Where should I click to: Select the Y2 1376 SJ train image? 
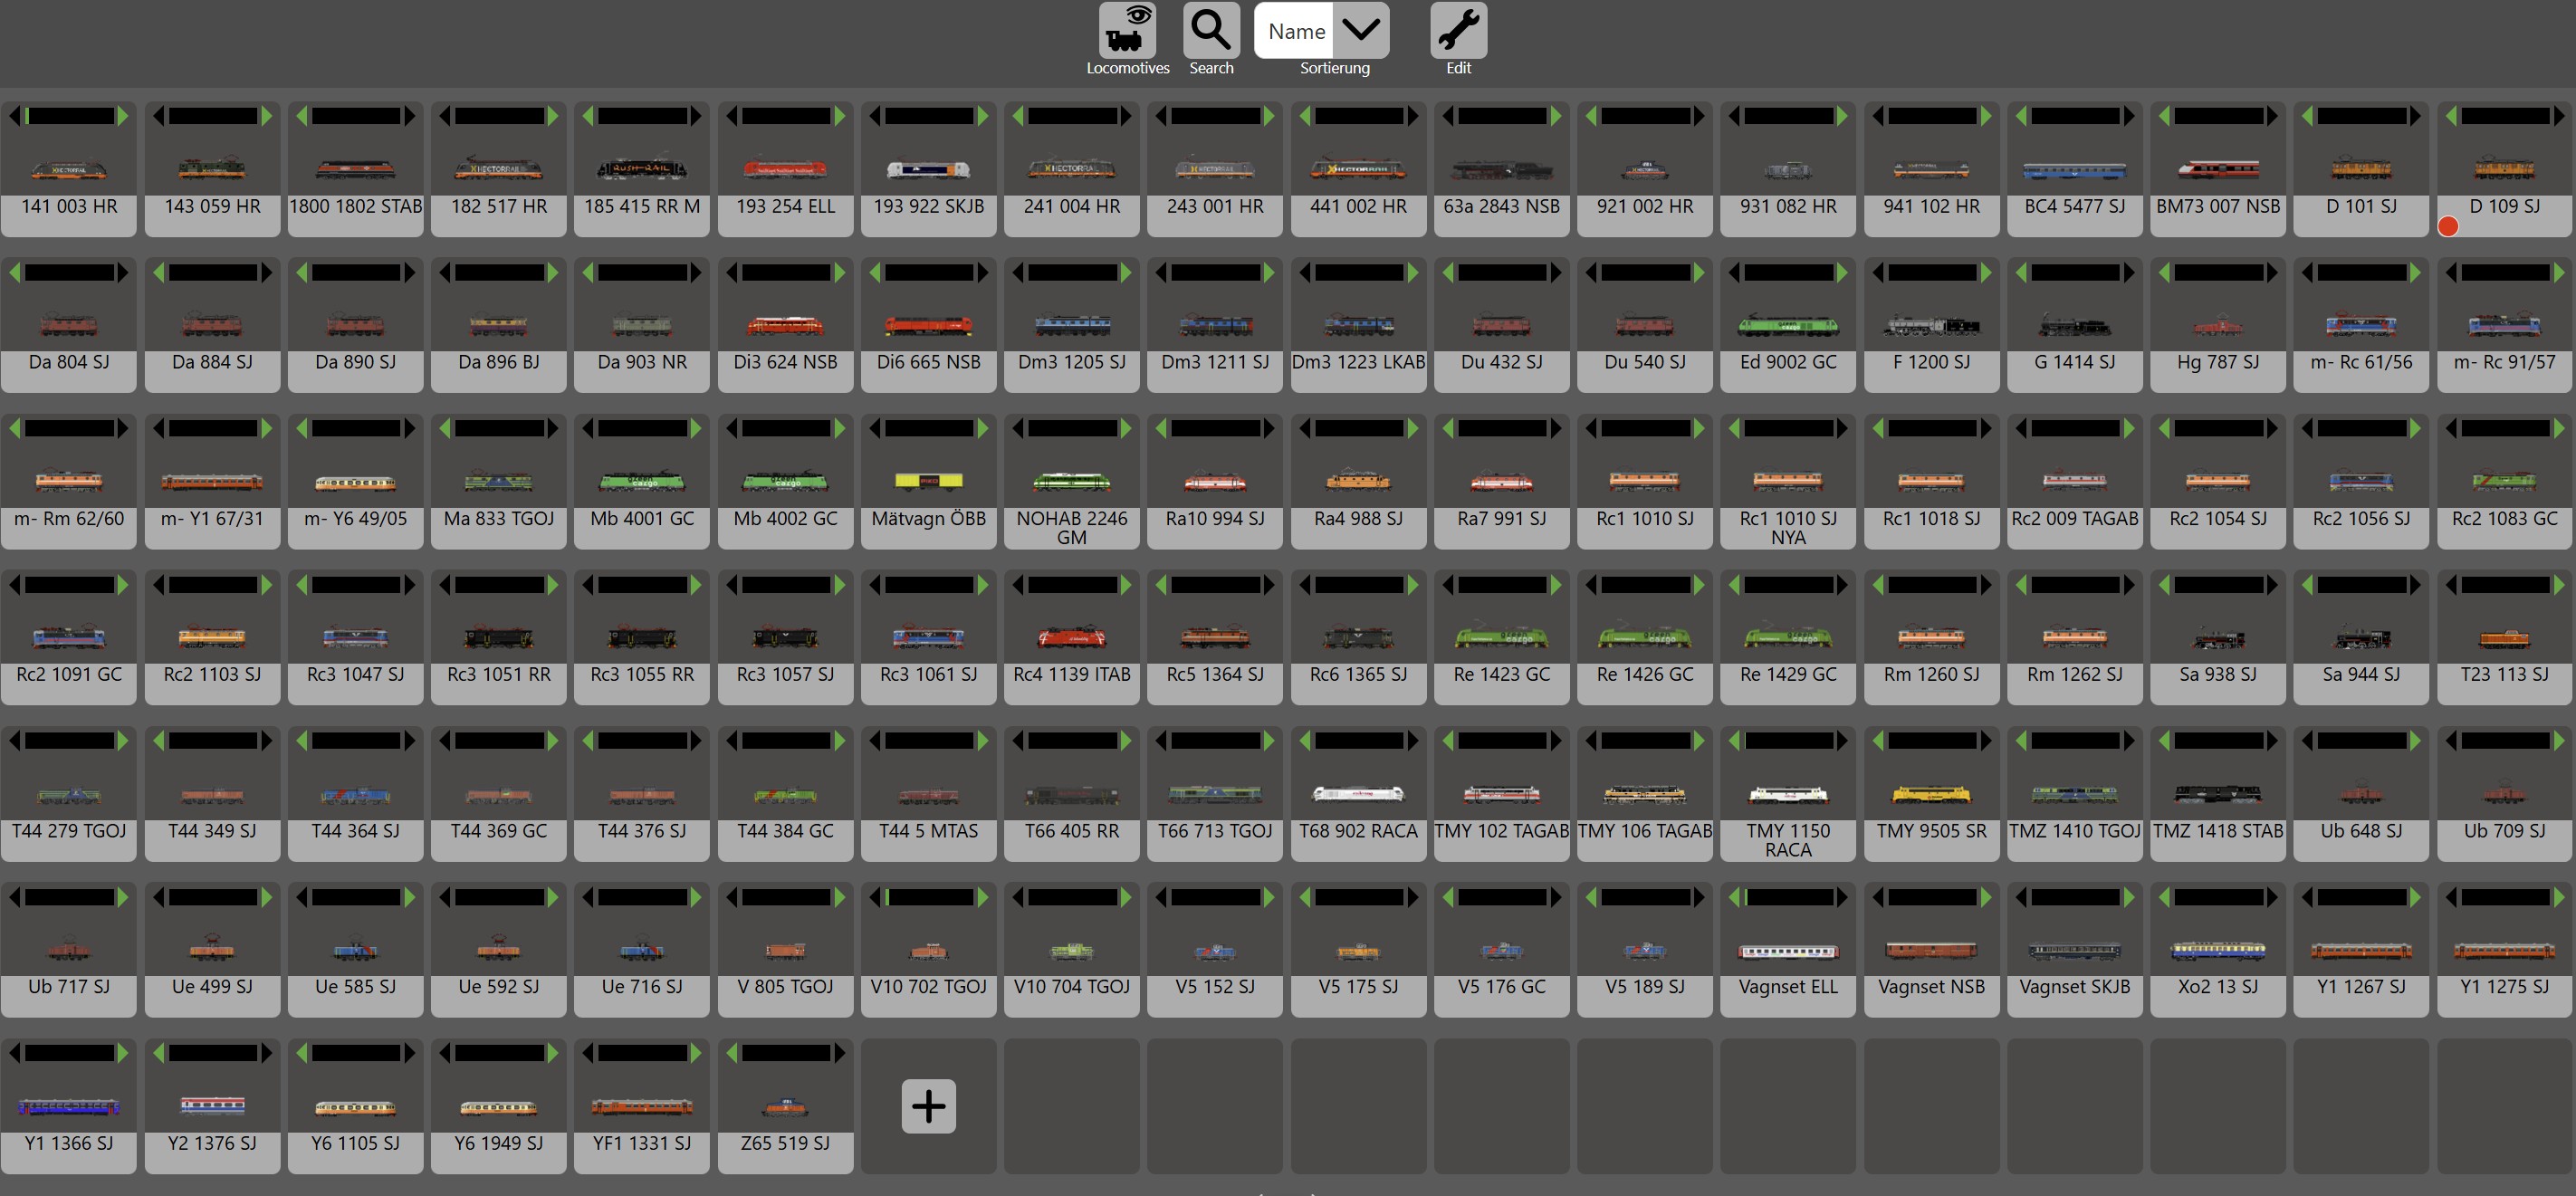tap(212, 1105)
